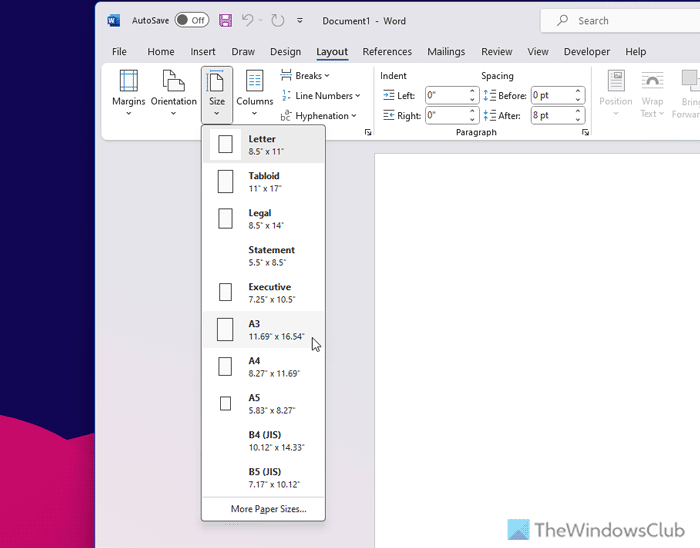700x548 pixels.
Task: Select Letter 8.5" x 11" paper size
Action: pos(263,145)
